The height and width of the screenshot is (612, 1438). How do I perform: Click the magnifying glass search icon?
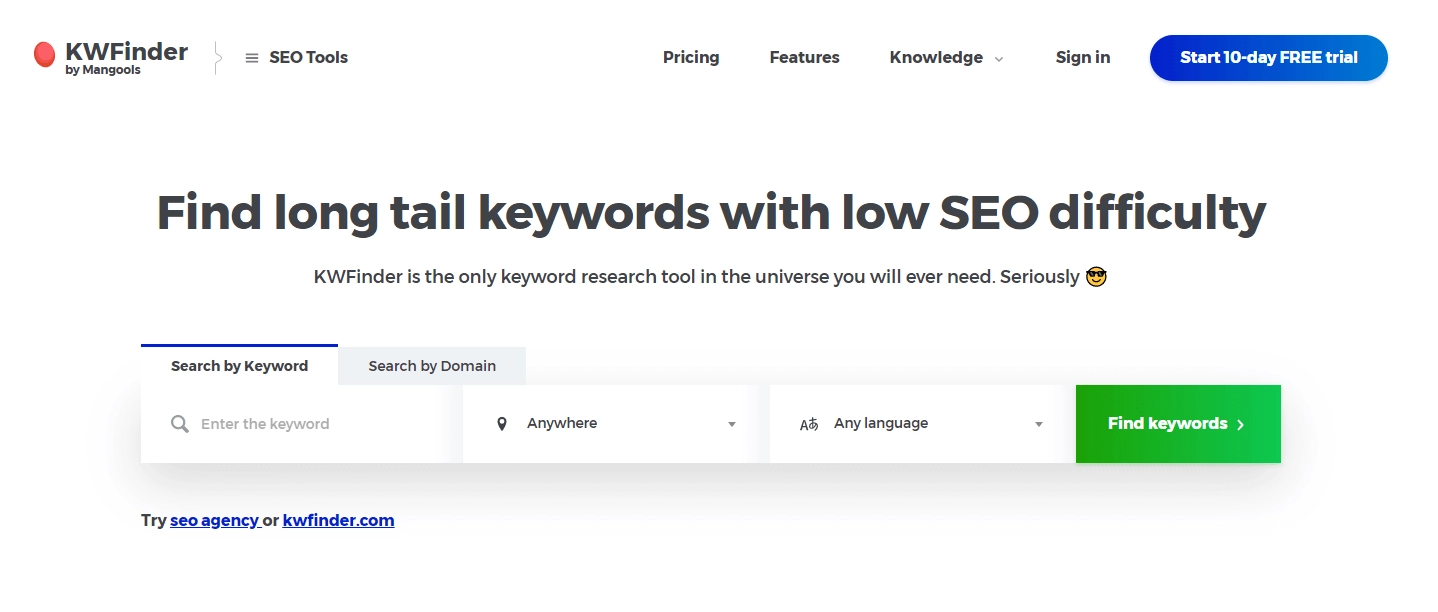(180, 424)
